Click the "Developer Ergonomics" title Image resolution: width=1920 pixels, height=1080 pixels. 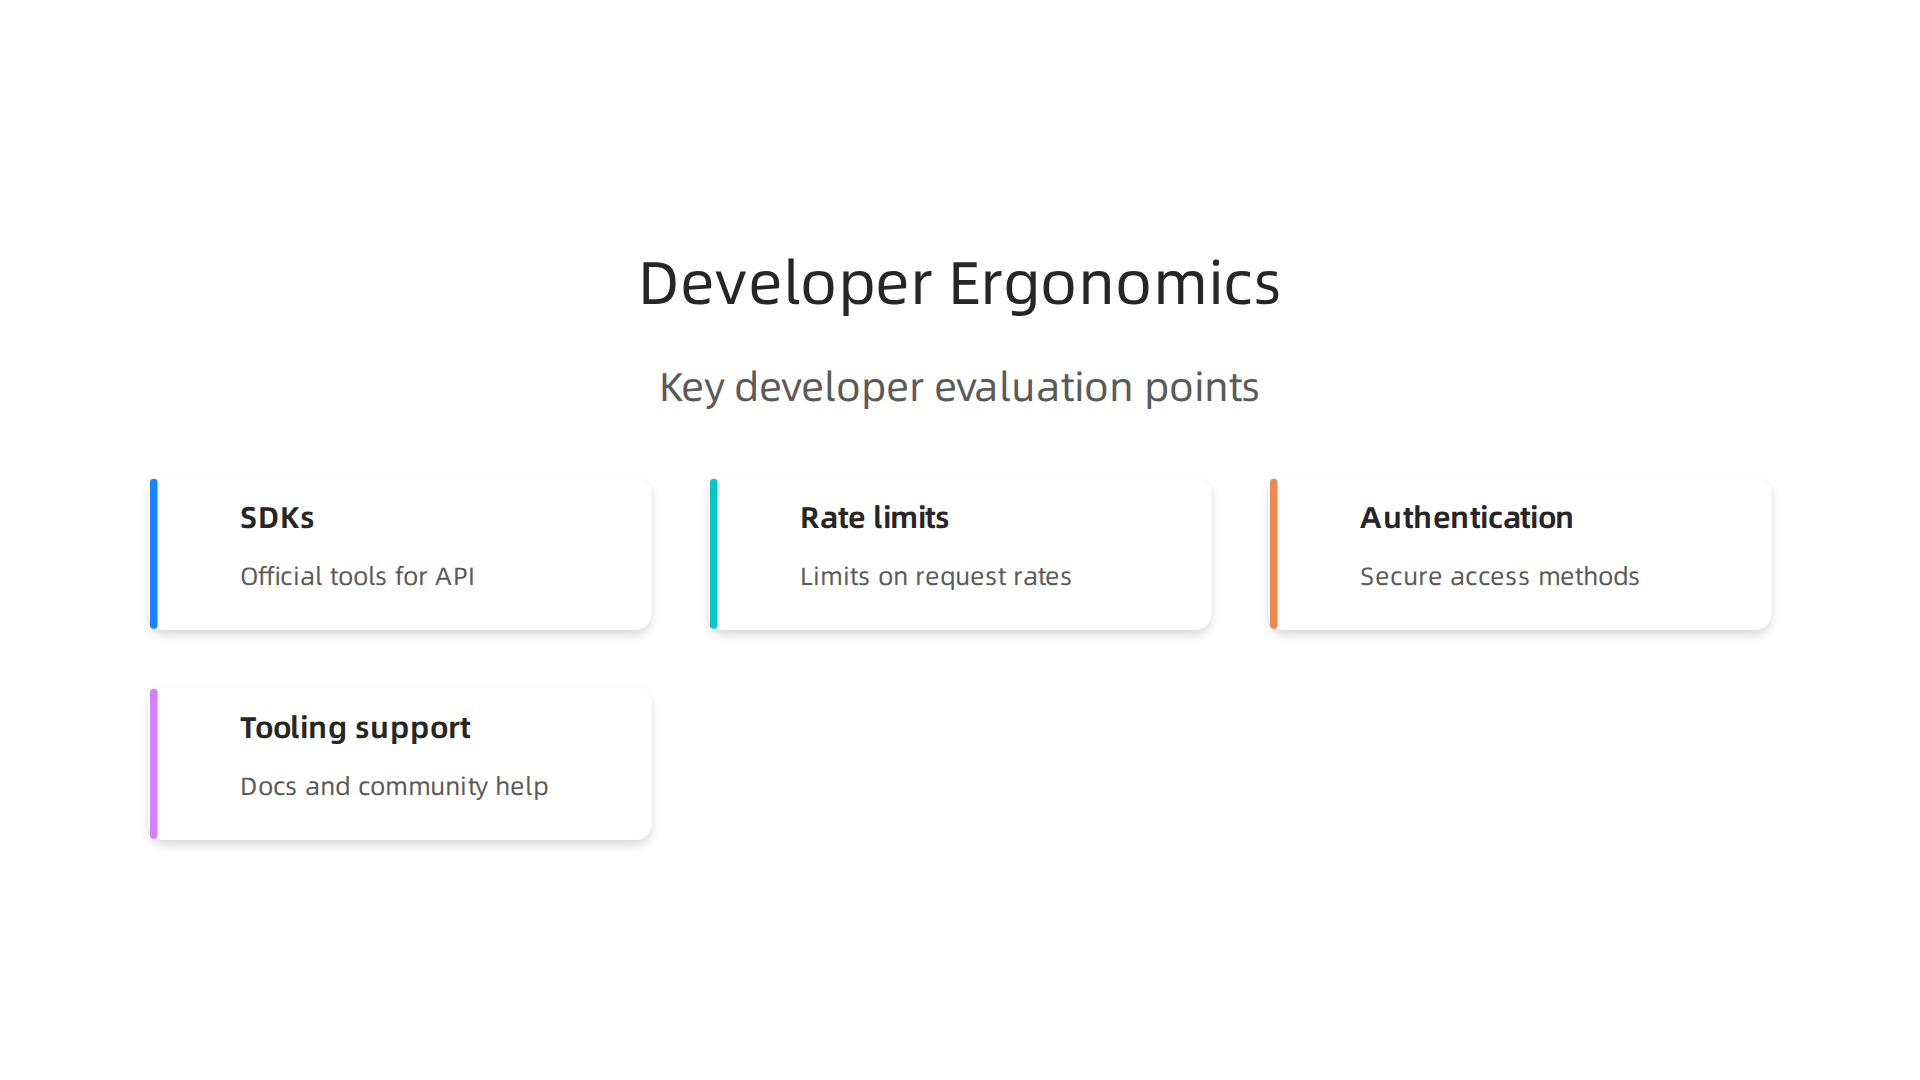click(959, 283)
